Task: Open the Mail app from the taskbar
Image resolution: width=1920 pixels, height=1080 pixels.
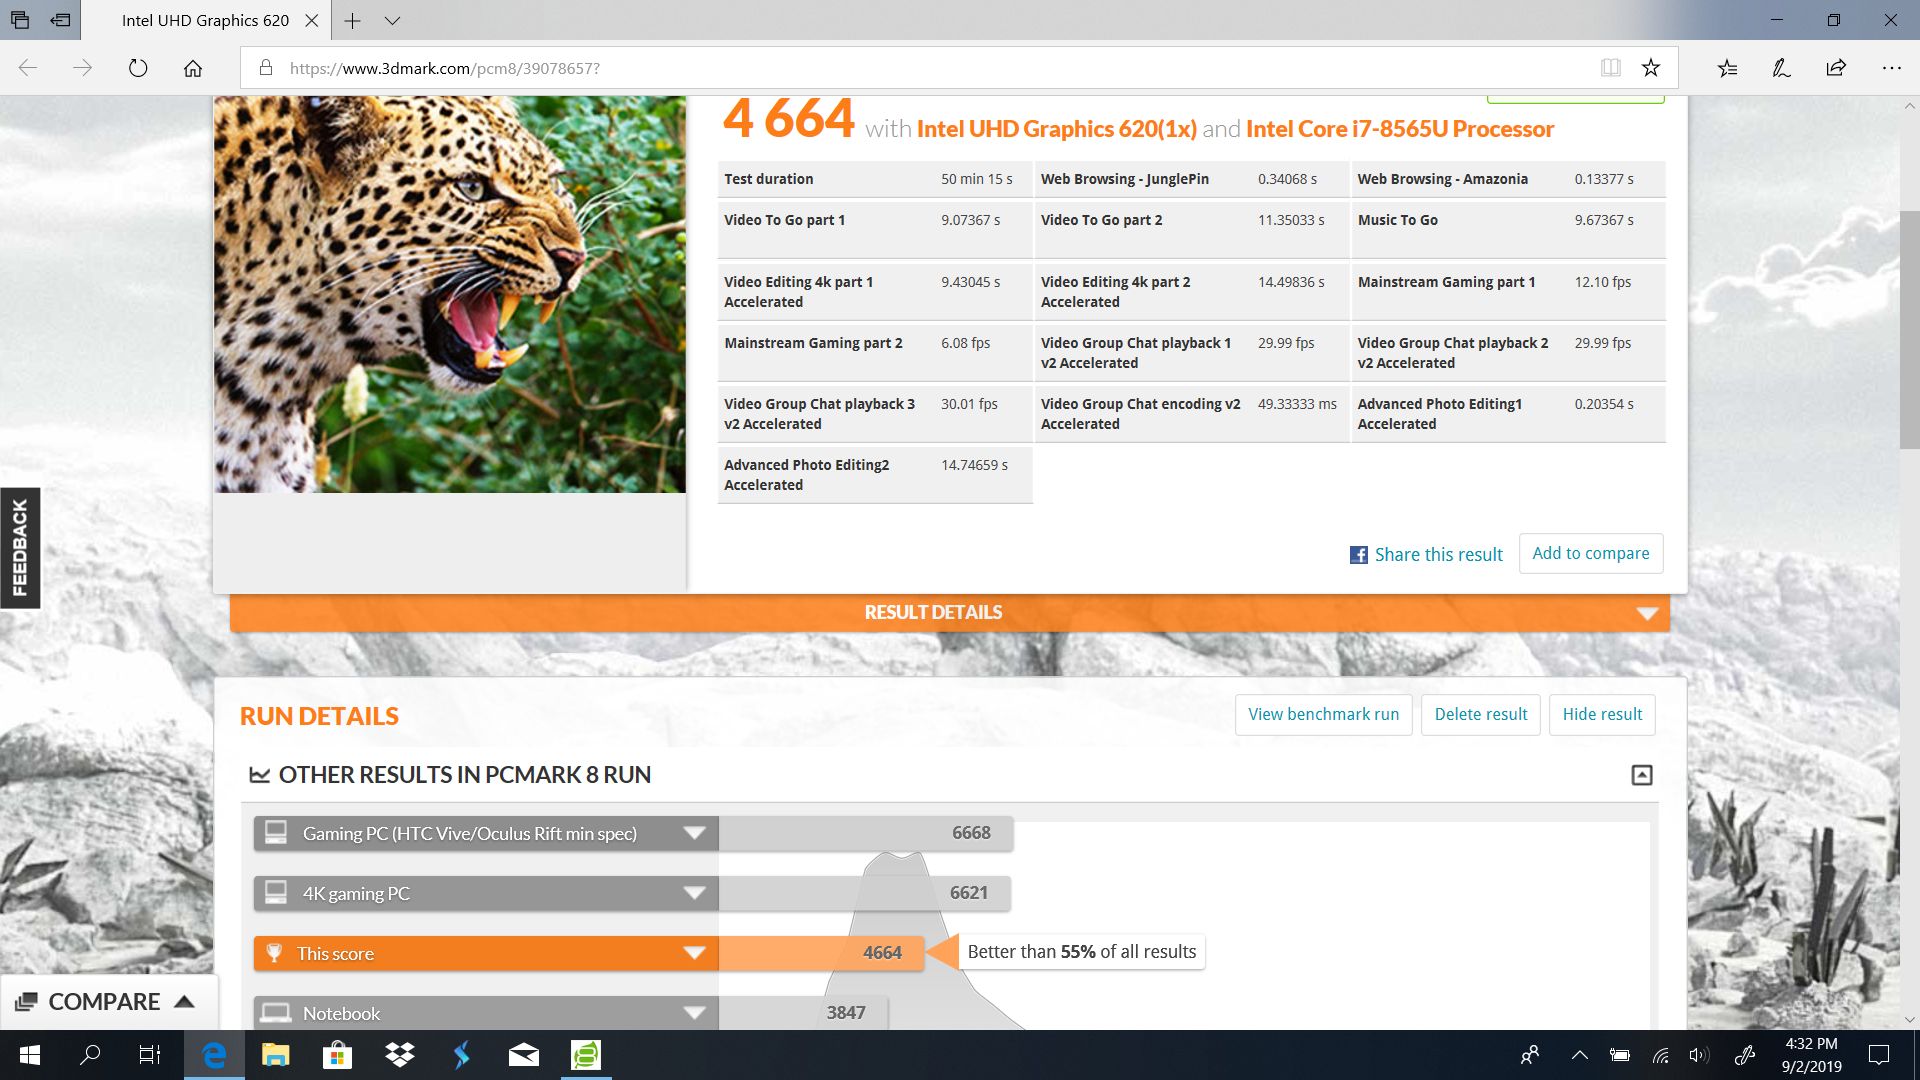Action: click(x=523, y=1055)
